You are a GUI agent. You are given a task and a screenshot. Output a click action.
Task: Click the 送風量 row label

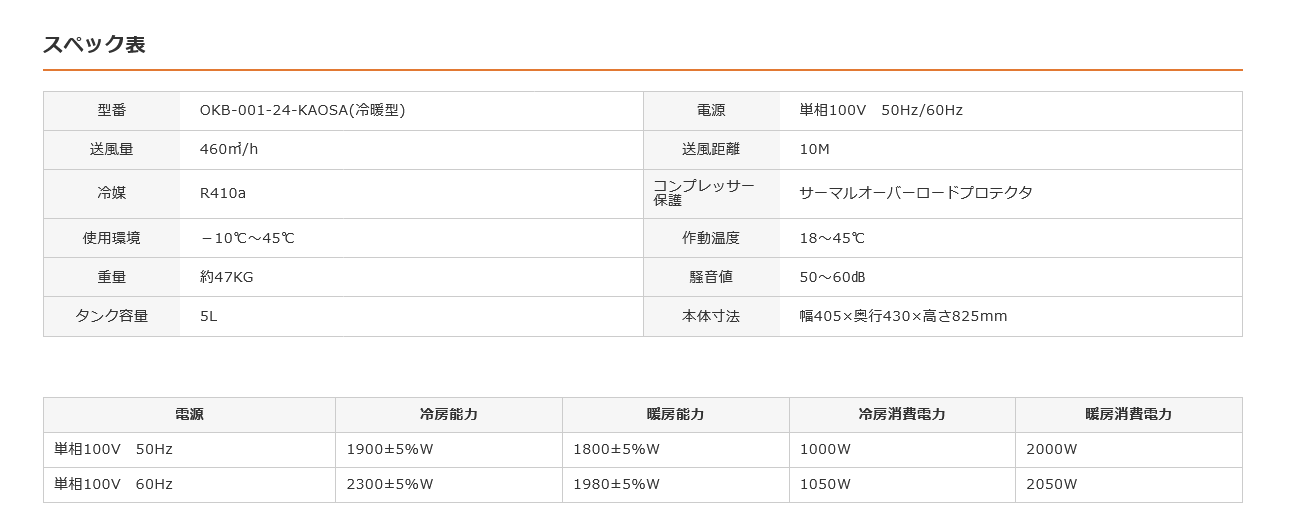tap(112, 149)
